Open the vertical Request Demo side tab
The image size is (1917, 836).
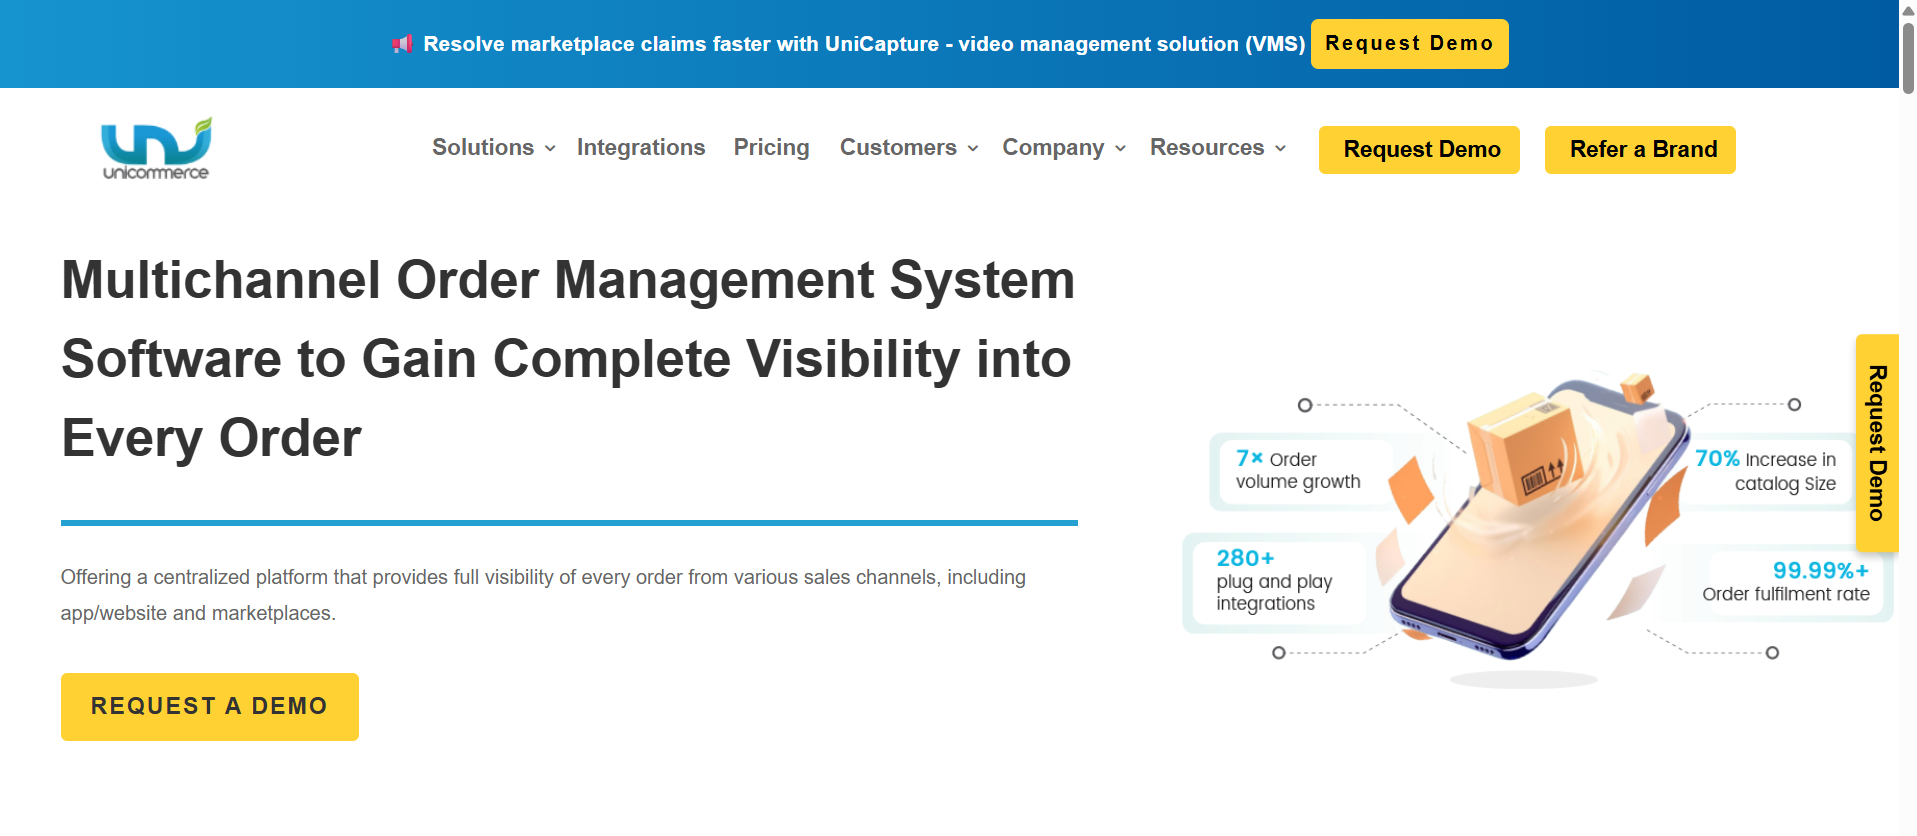[x=1877, y=443]
